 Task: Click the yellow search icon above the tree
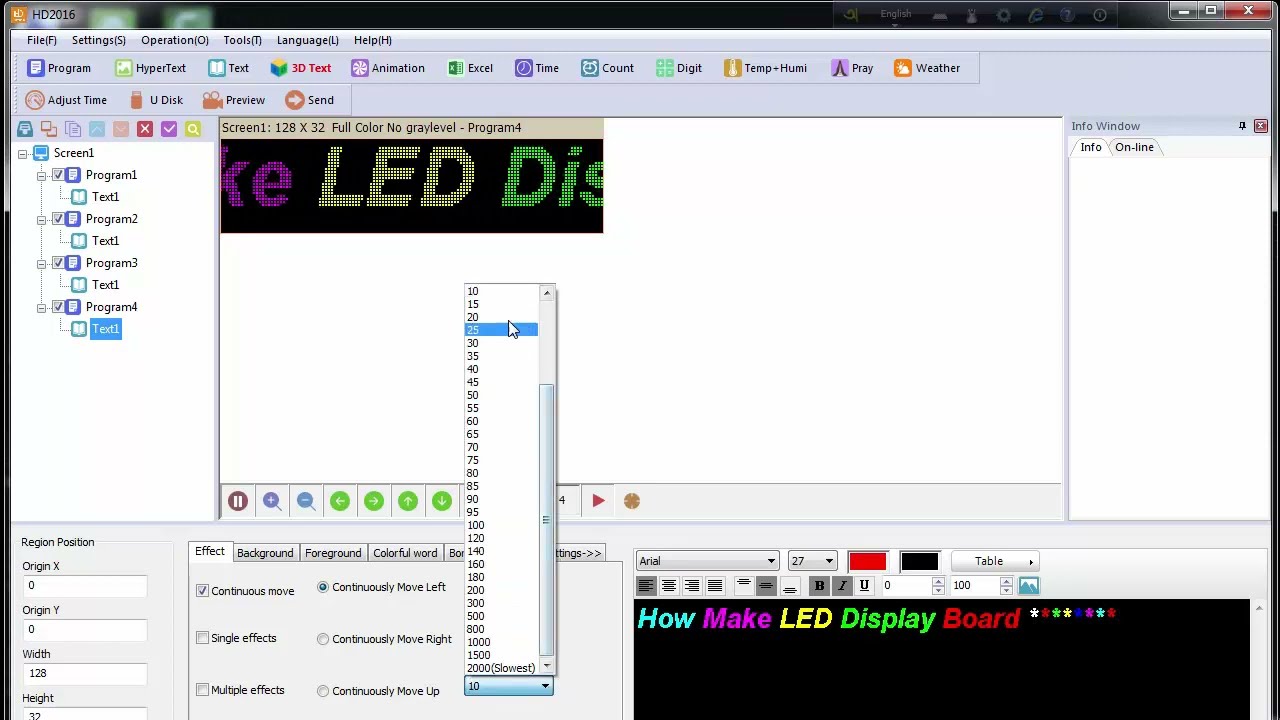pyautogui.click(x=193, y=129)
